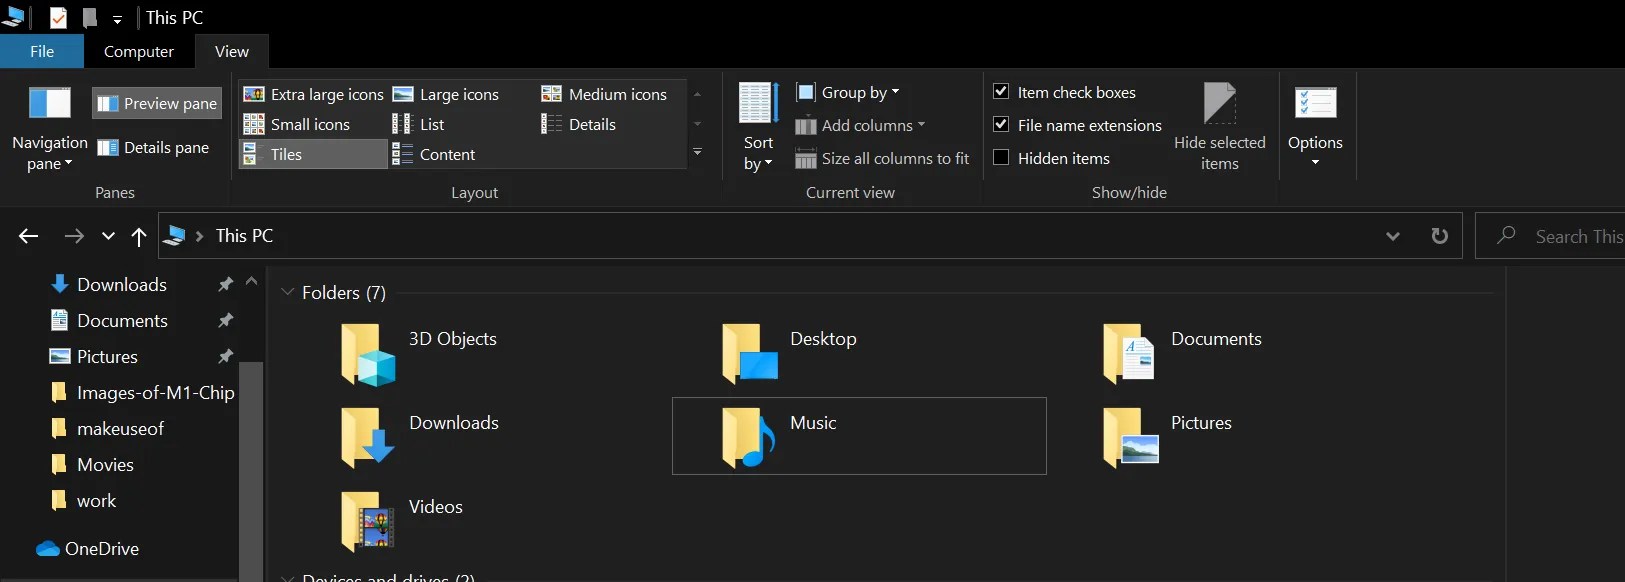1625x582 pixels.
Task: Open the work sidebar folder
Action: 96,501
